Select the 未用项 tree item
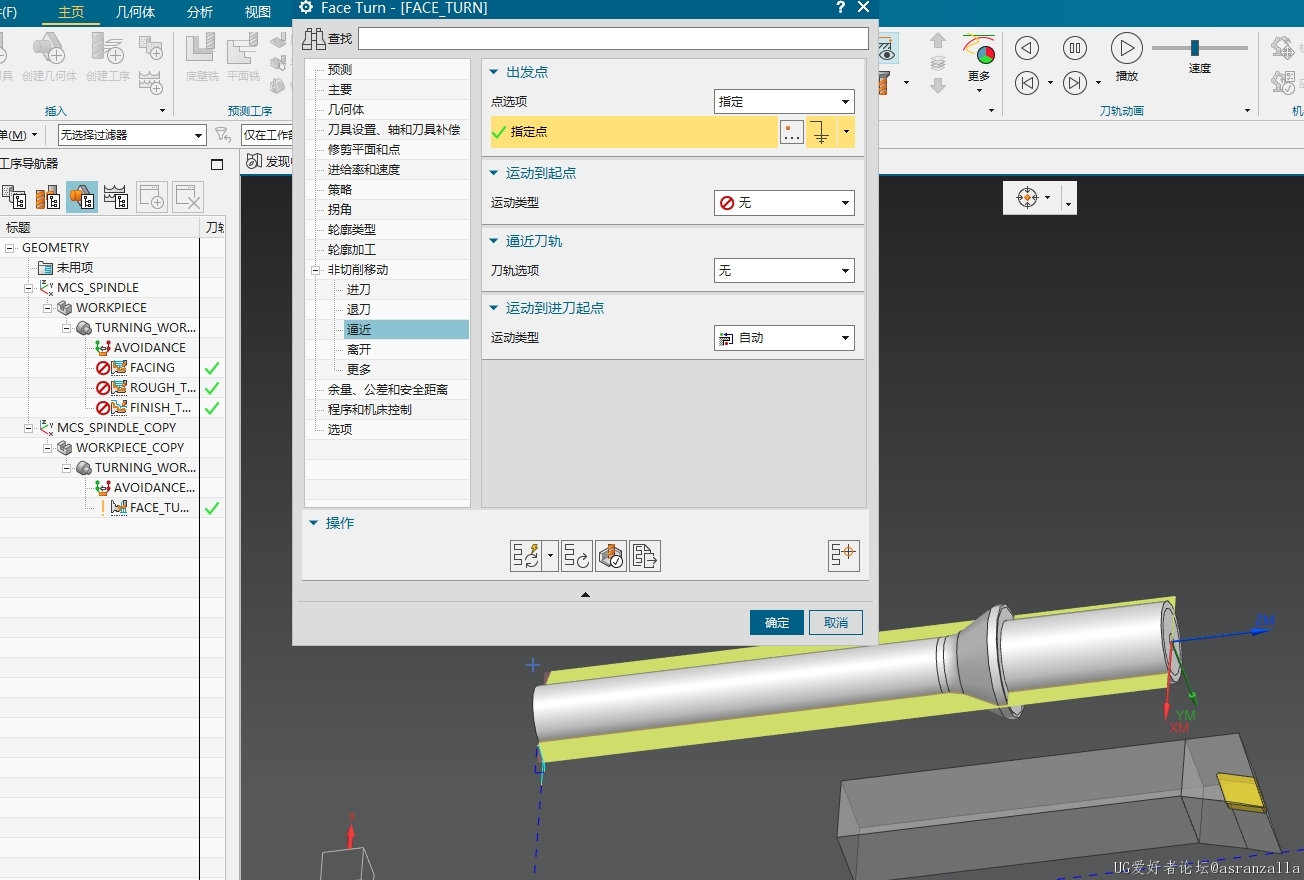Image resolution: width=1304 pixels, height=880 pixels. click(74, 268)
